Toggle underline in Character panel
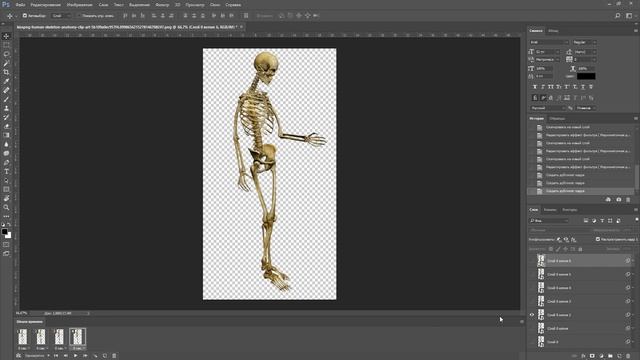Image resolution: width=640 pixels, height=360 pixels. click(x=583, y=87)
